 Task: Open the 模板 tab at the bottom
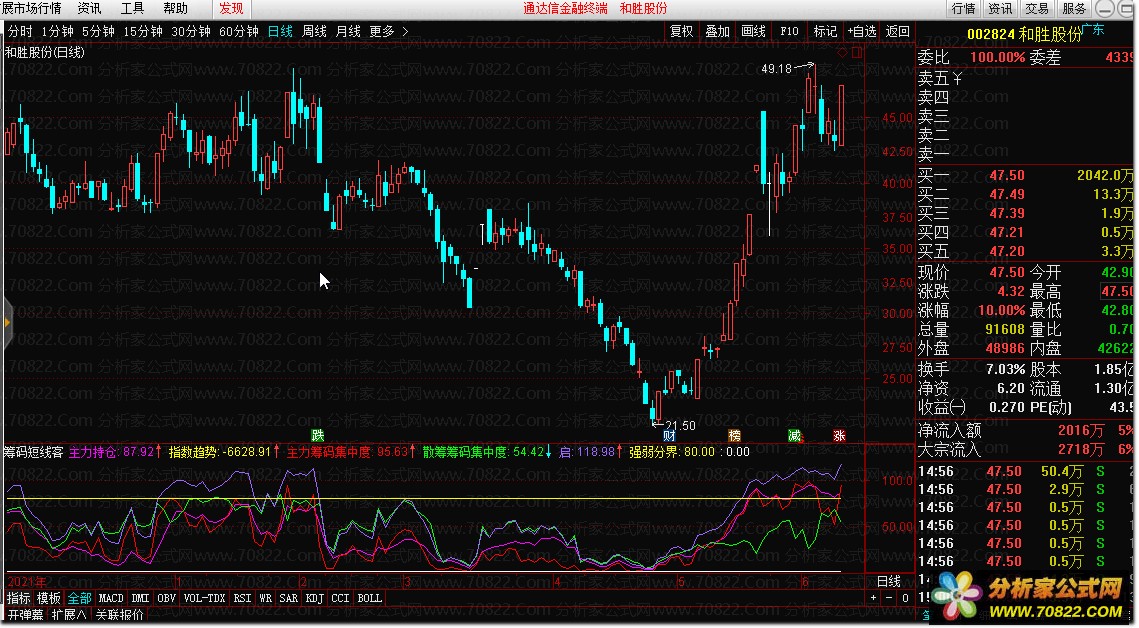pyautogui.click(x=49, y=598)
